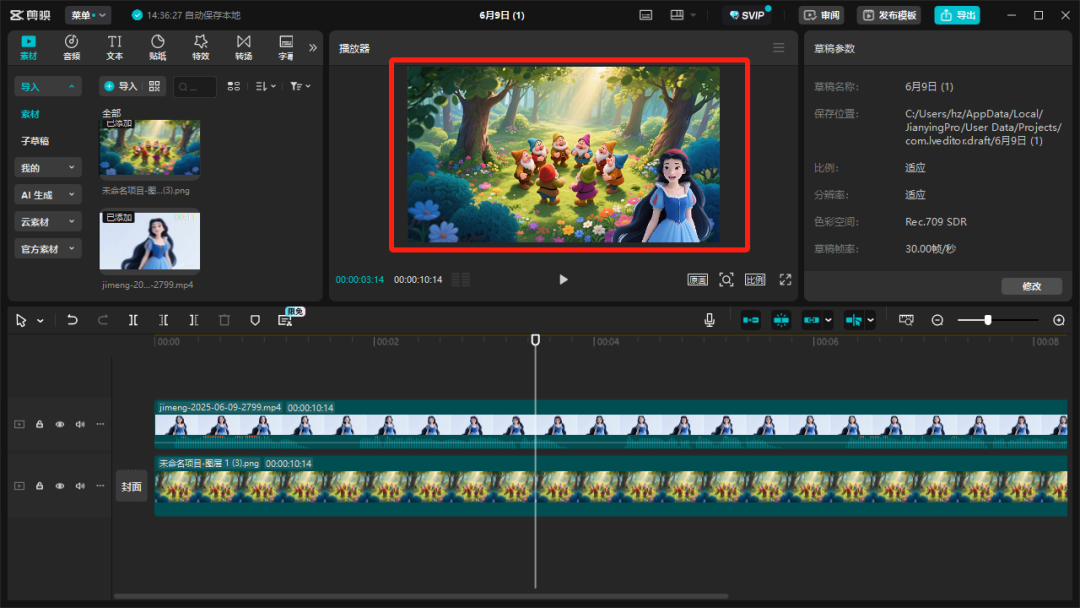Hide the jimeng video track with eye icon

point(59,424)
